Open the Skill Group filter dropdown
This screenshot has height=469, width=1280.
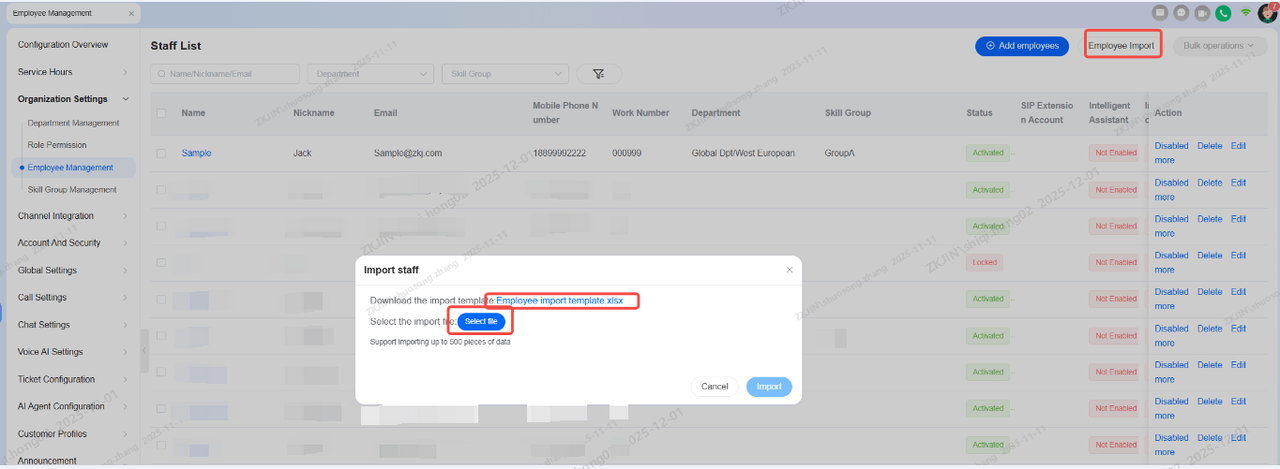point(505,74)
